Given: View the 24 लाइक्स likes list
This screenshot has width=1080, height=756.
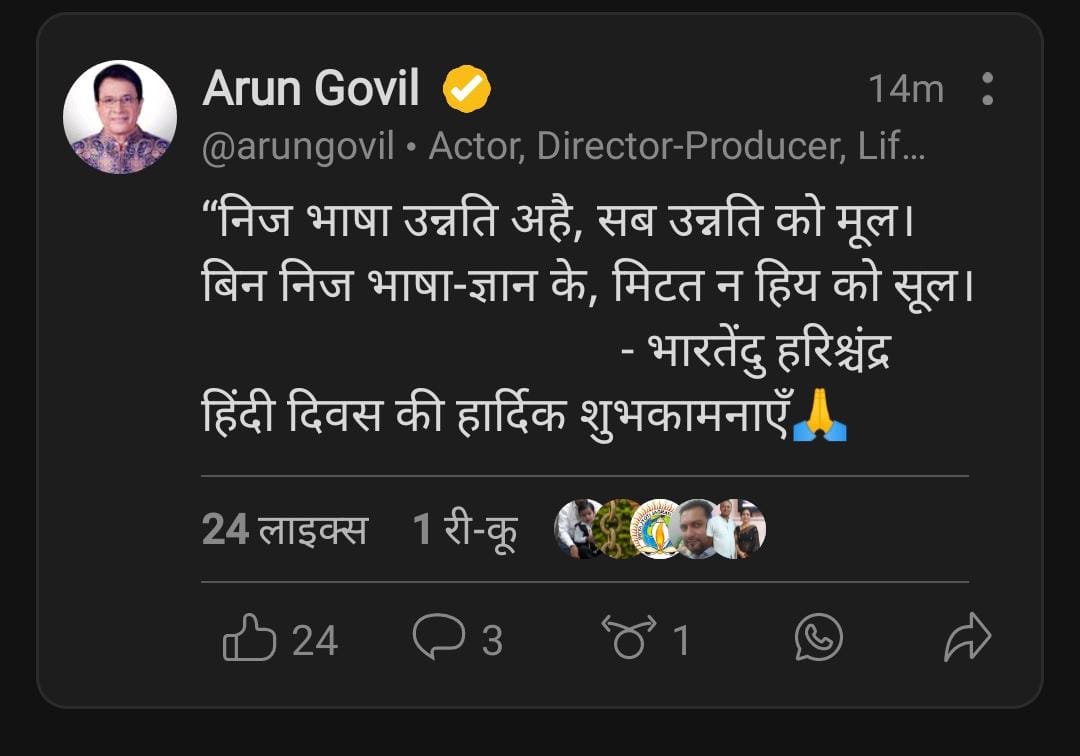Looking at the screenshot, I should (x=284, y=529).
